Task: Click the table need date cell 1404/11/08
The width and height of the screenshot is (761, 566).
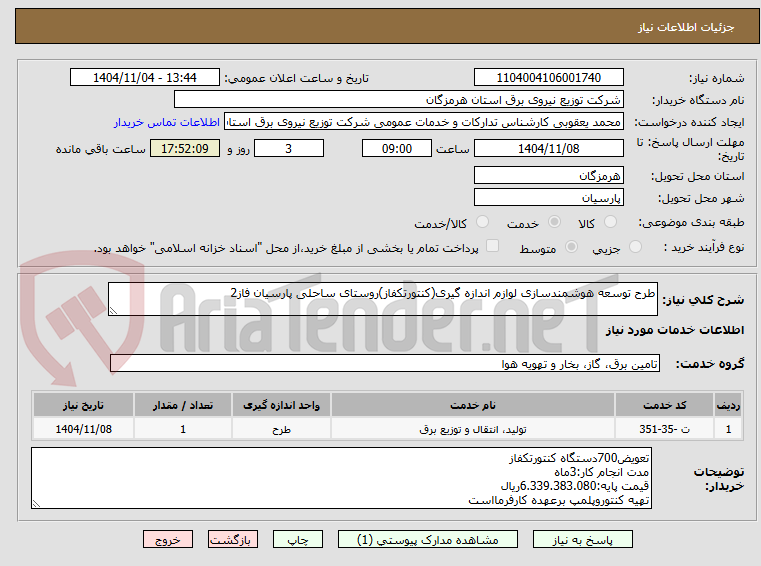Action: [83, 429]
